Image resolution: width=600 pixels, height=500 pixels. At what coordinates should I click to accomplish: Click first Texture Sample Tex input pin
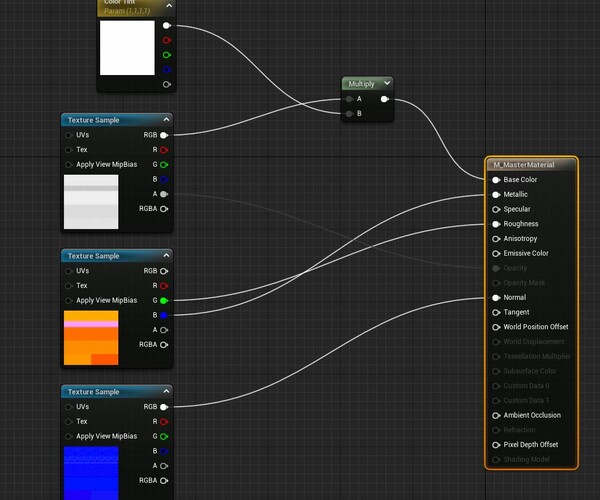tap(68, 150)
